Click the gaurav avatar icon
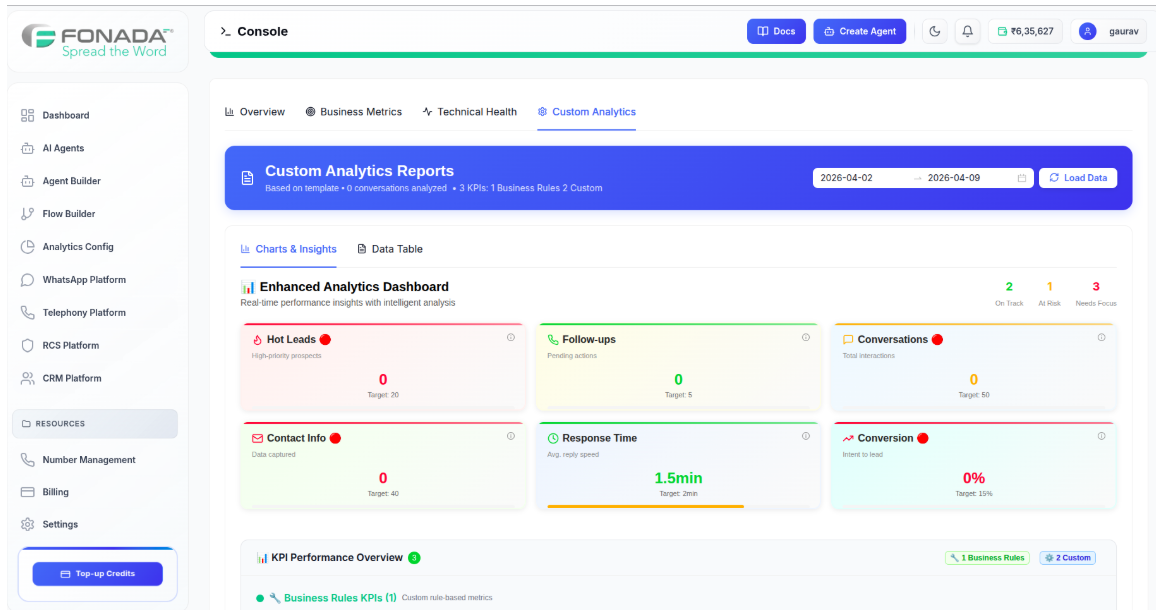1156x613 pixels. 1087,32
